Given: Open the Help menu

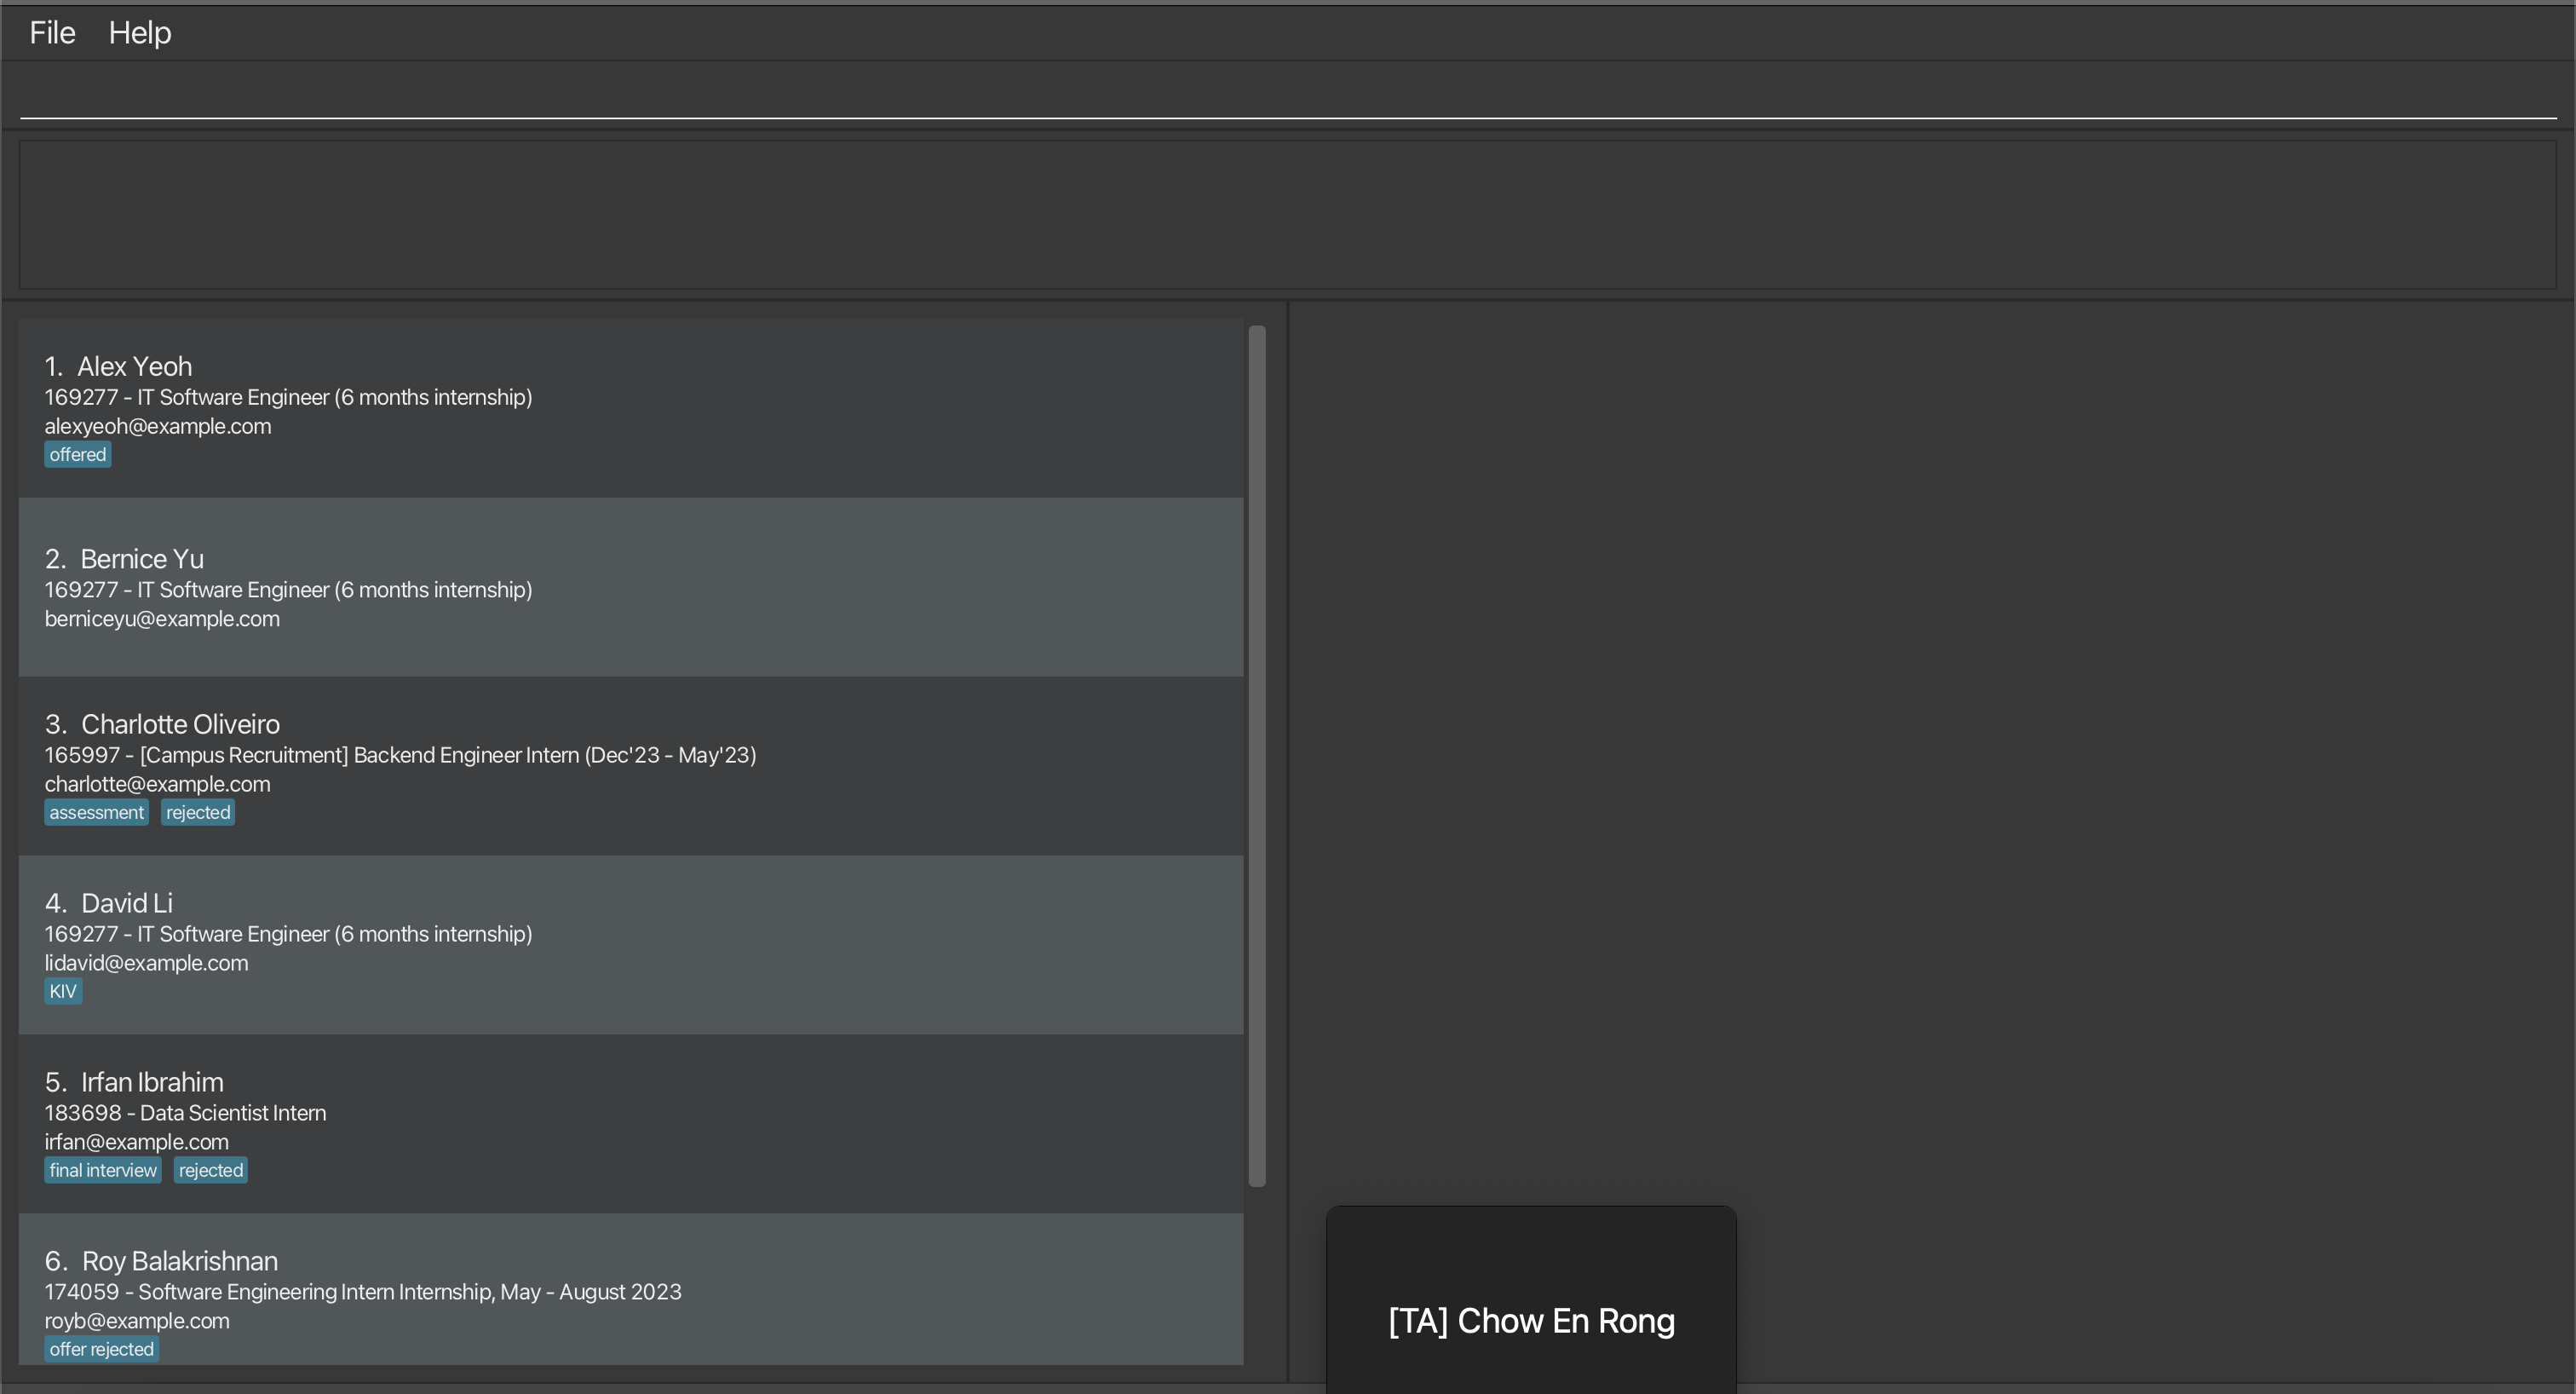Looking at the screenshot, I should (140, 33).
